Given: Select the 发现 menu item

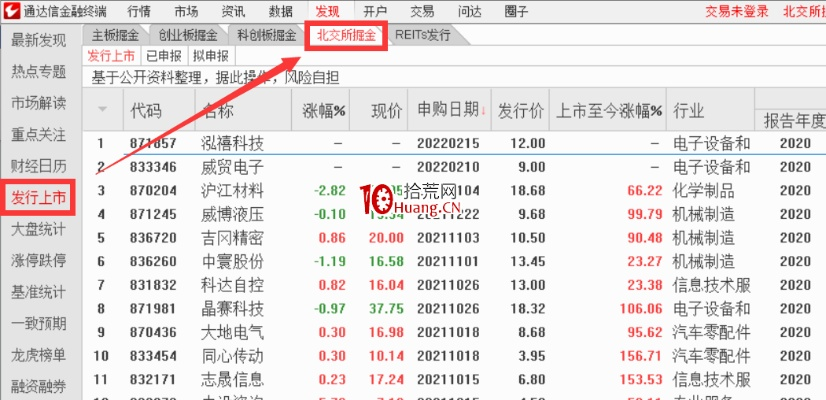Looking at the screenshot, I should coord(327,12).
